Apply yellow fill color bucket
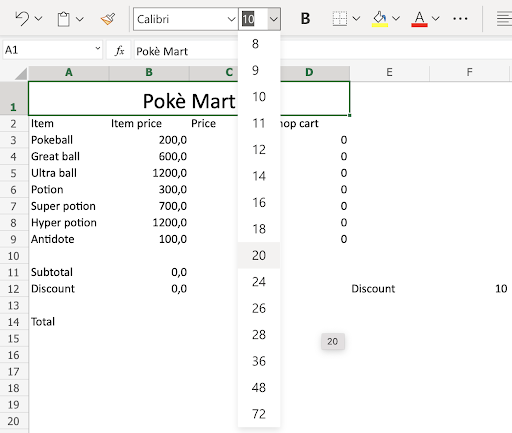Screen dimensions: 512x433 coord(380,19)
